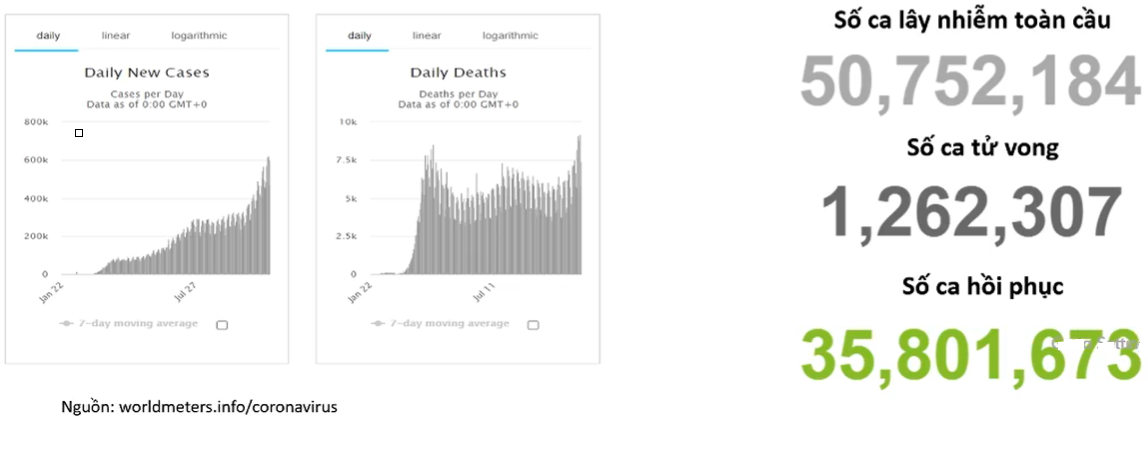Screen dimensions: 1148x468
Task: Click the Daily New Cases chart title
Action: point(146,73)
